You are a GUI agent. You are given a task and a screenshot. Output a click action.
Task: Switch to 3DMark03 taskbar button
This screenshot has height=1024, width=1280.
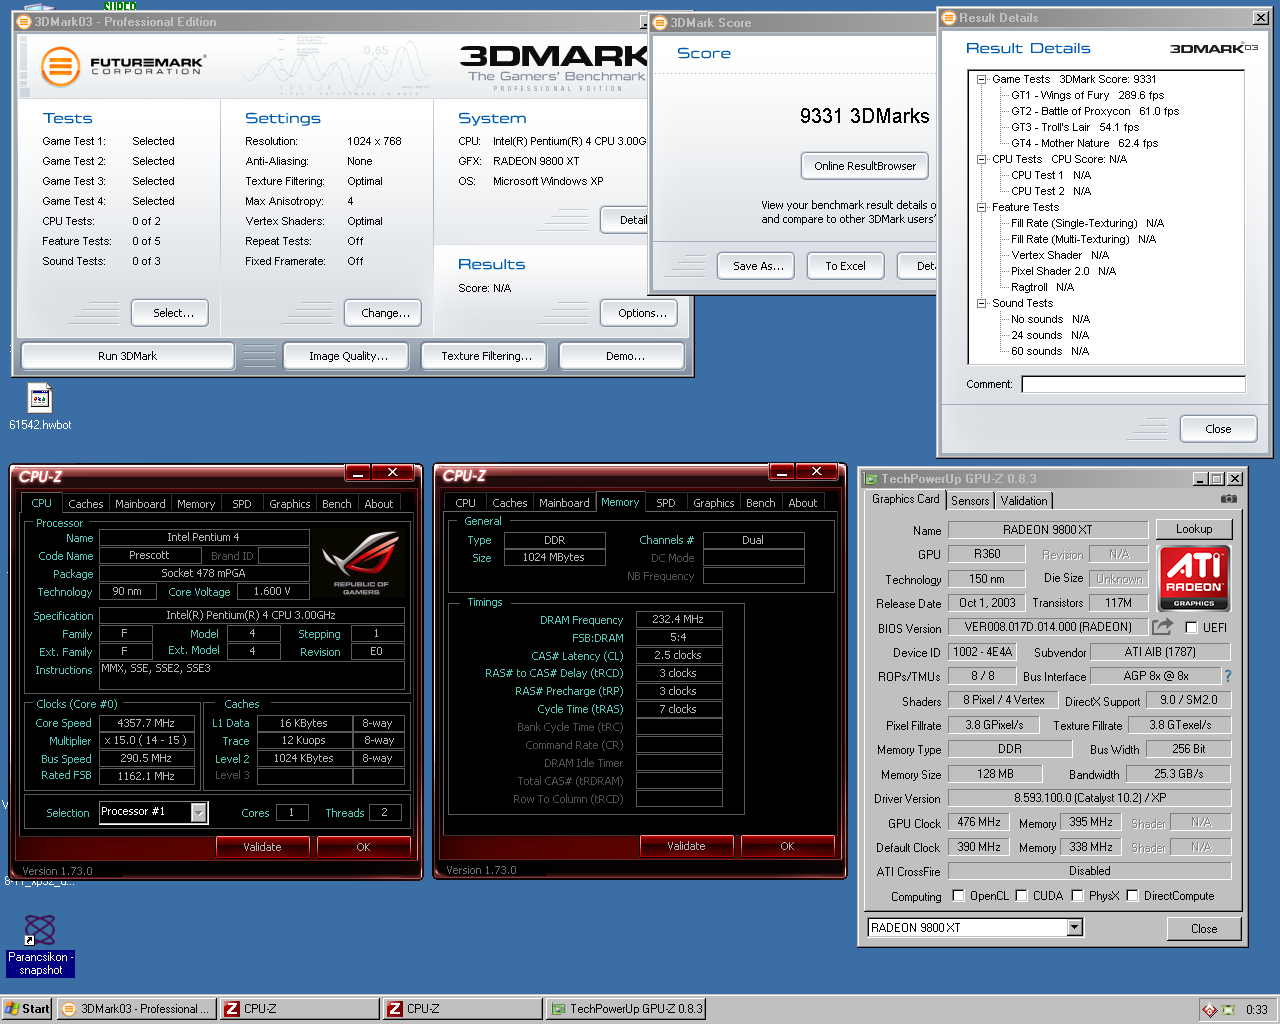click(136, 1009)
